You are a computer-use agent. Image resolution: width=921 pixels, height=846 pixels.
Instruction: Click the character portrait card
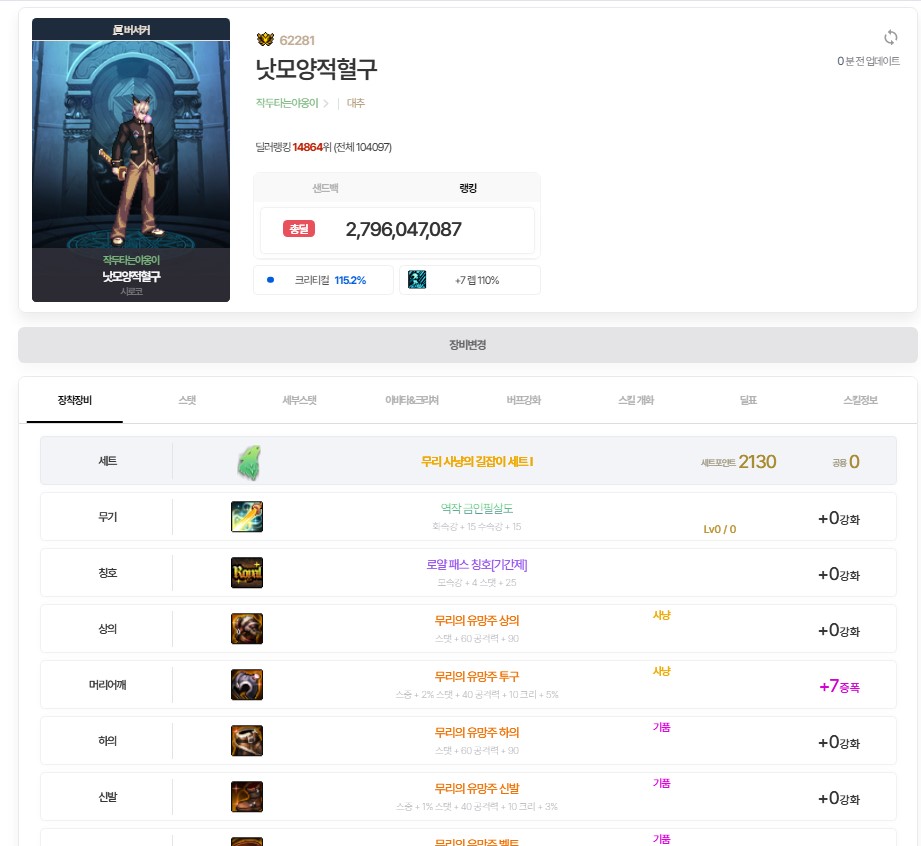point(131,160)
